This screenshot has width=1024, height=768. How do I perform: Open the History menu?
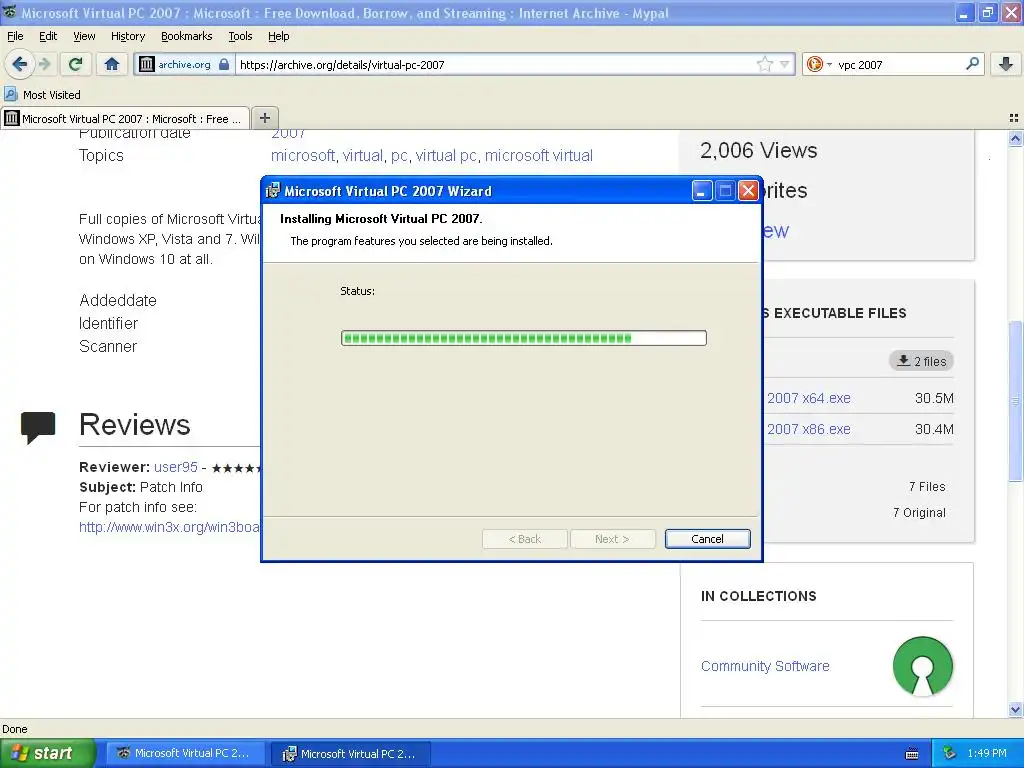[127, 36]
